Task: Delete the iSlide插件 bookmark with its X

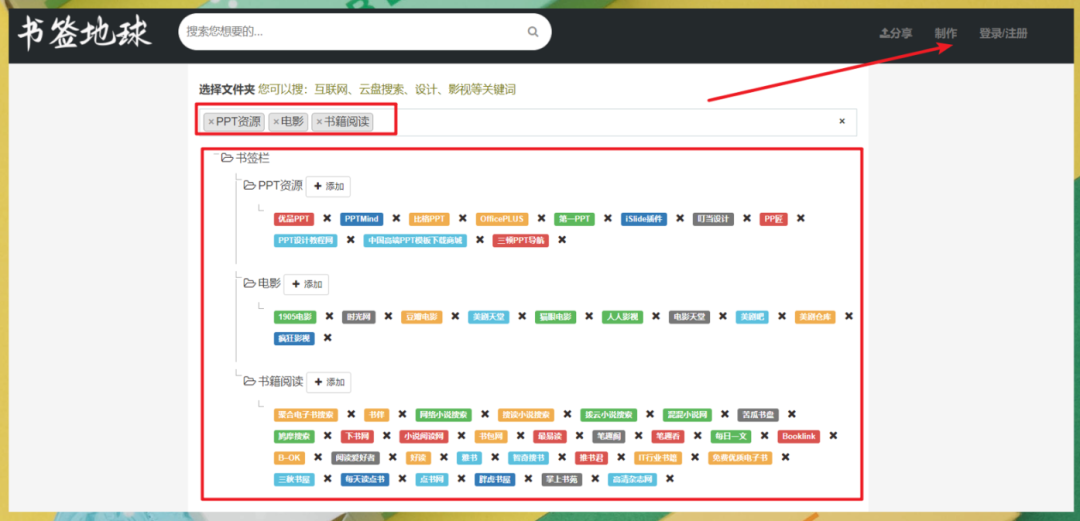Action: tap(680, 218)
